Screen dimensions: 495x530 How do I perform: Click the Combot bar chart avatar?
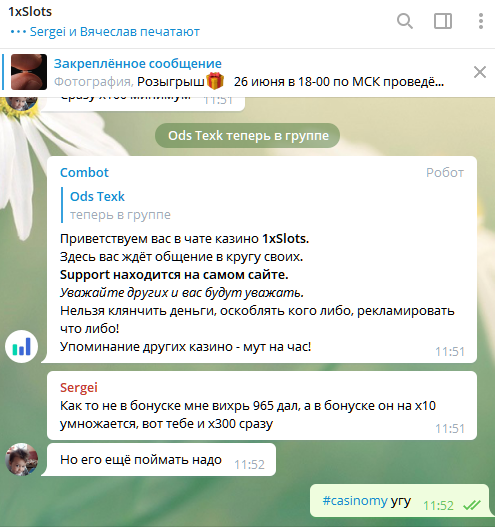click(x=22, y=346)
